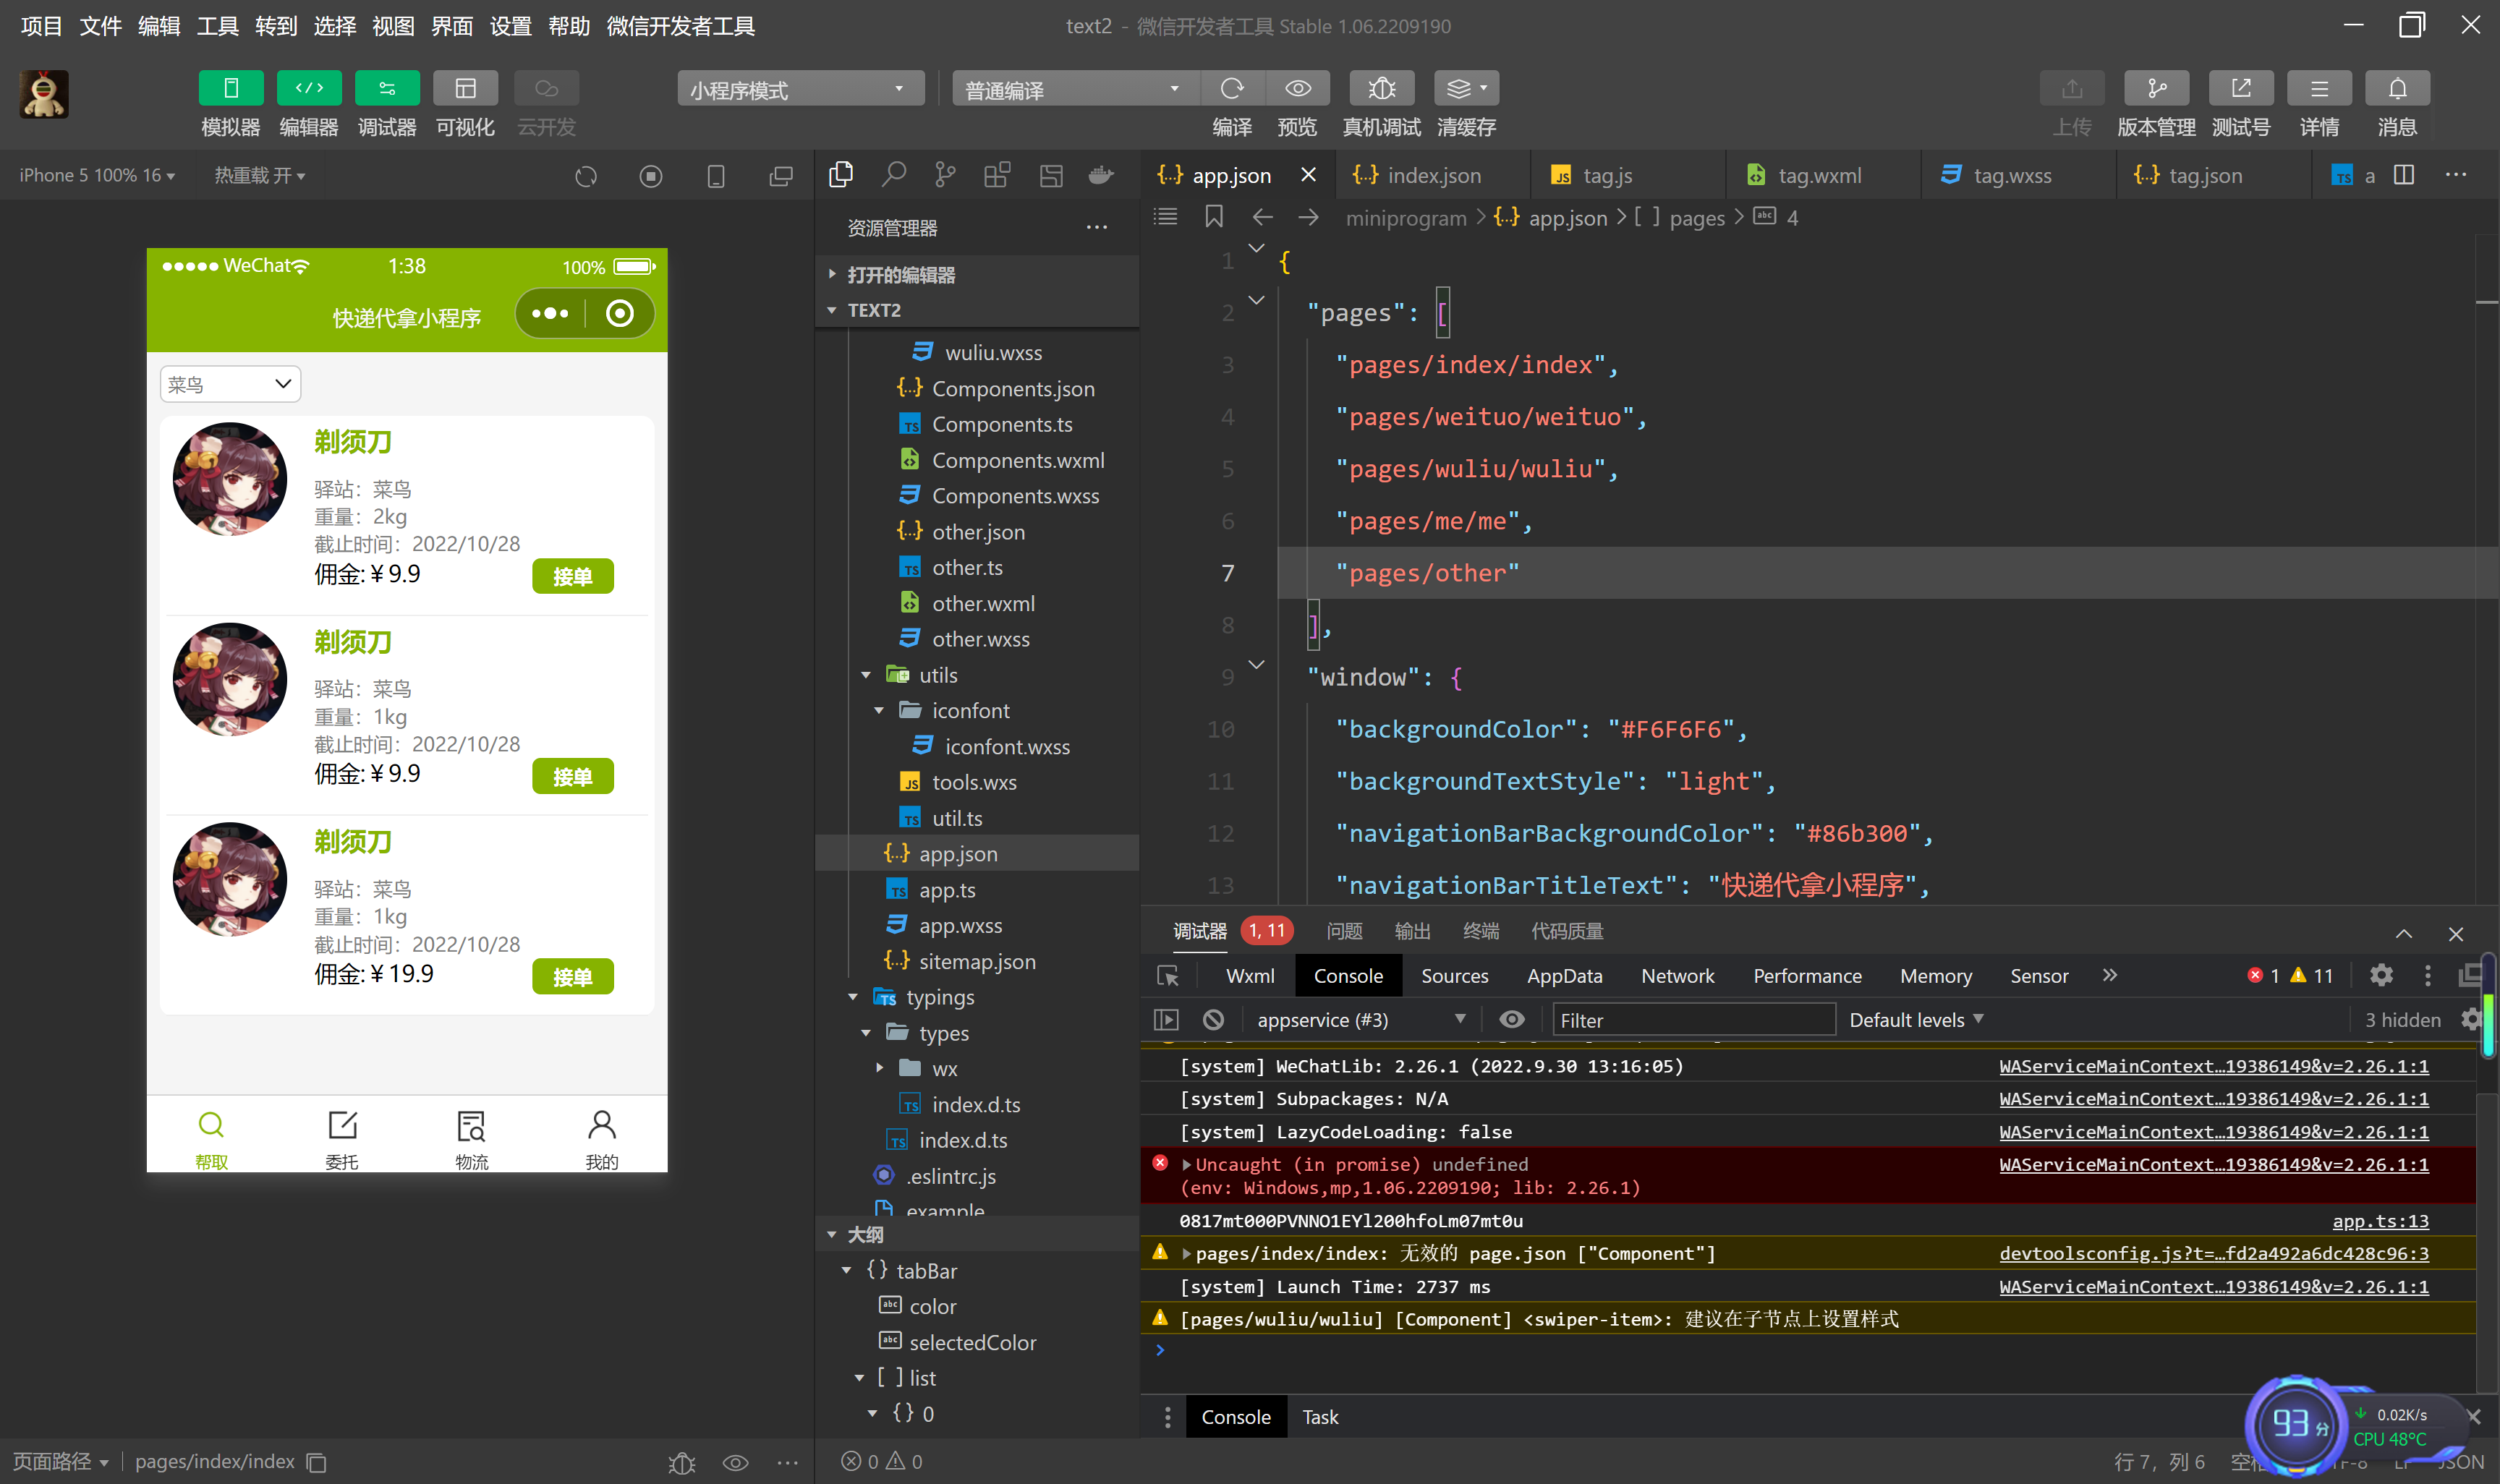Image resolution: width=2500 pixels, height=1484 pixels.
Task: Toggle the editor panel button
Action: point(309,89)
